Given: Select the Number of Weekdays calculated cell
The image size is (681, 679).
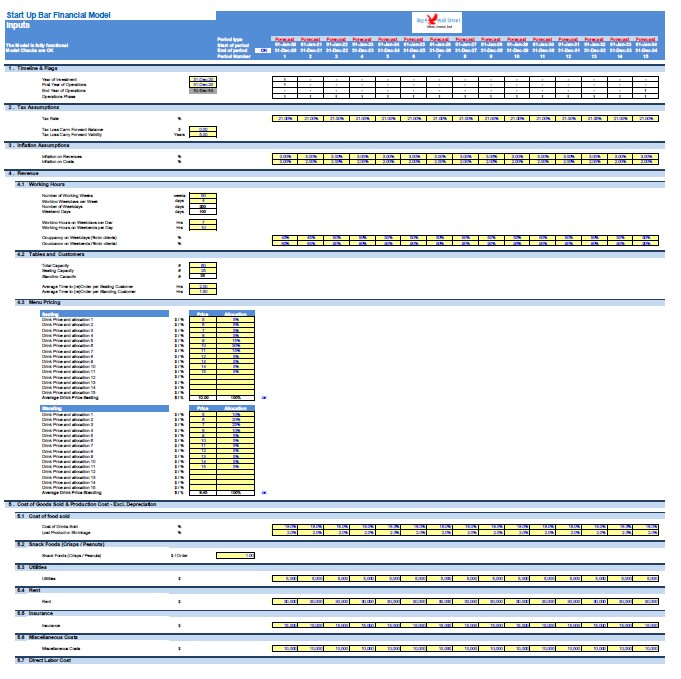Looking at the screenshot, I should pos(205,209).
